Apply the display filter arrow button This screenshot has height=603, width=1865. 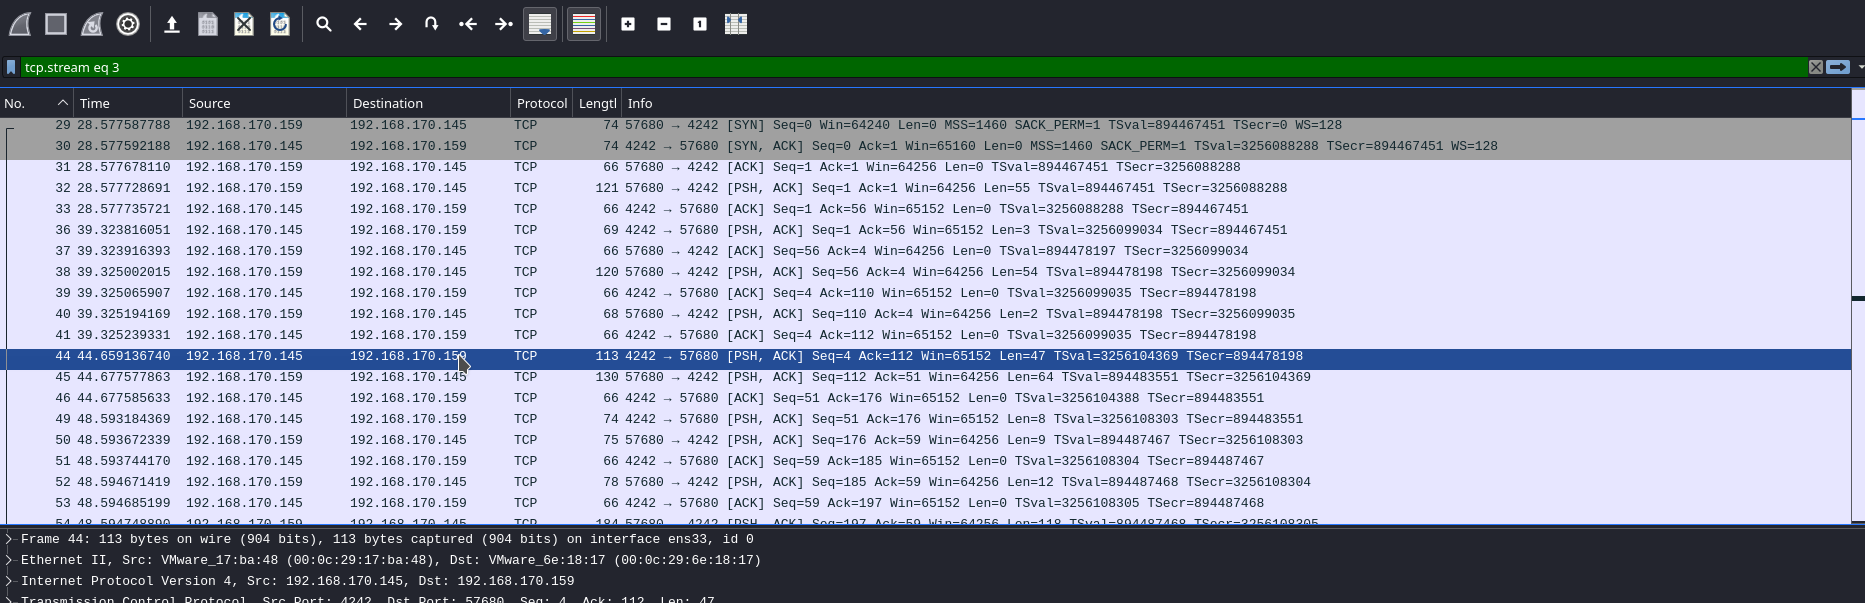pyautogui.click(x=1838, y=67)
